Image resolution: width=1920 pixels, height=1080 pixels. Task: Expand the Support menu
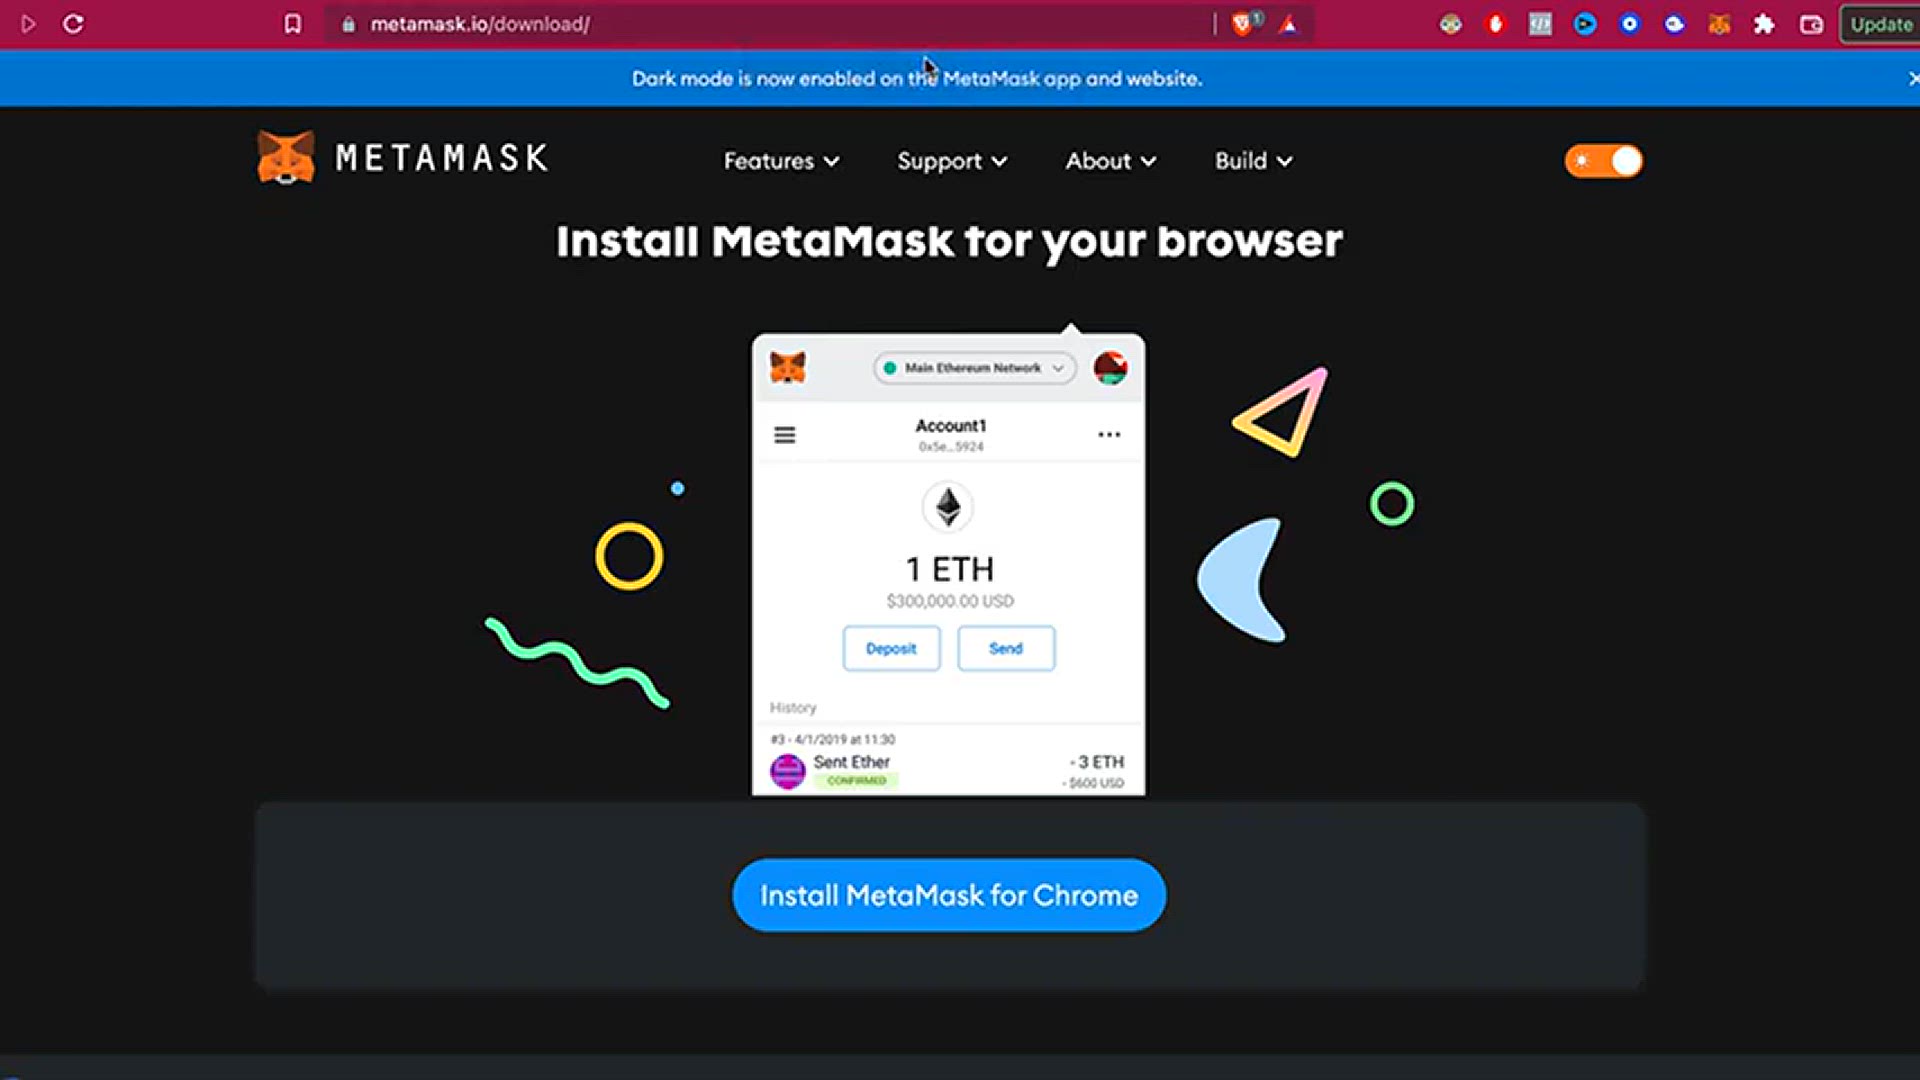click(x=952, y=161)
